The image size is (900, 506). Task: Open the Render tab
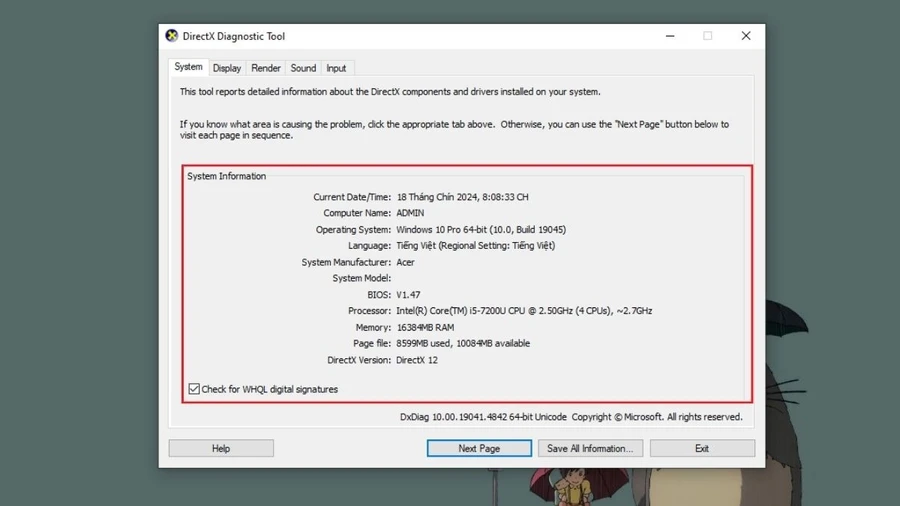[x=266, y=68]
